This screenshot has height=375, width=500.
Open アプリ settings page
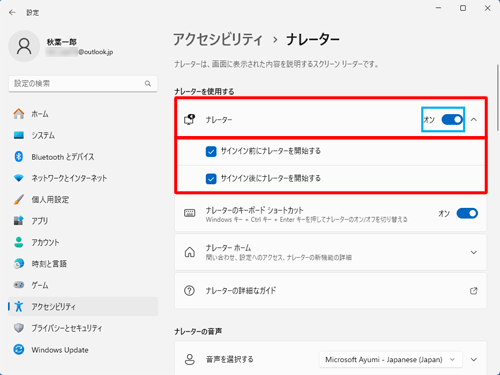[x=83, y=221]
